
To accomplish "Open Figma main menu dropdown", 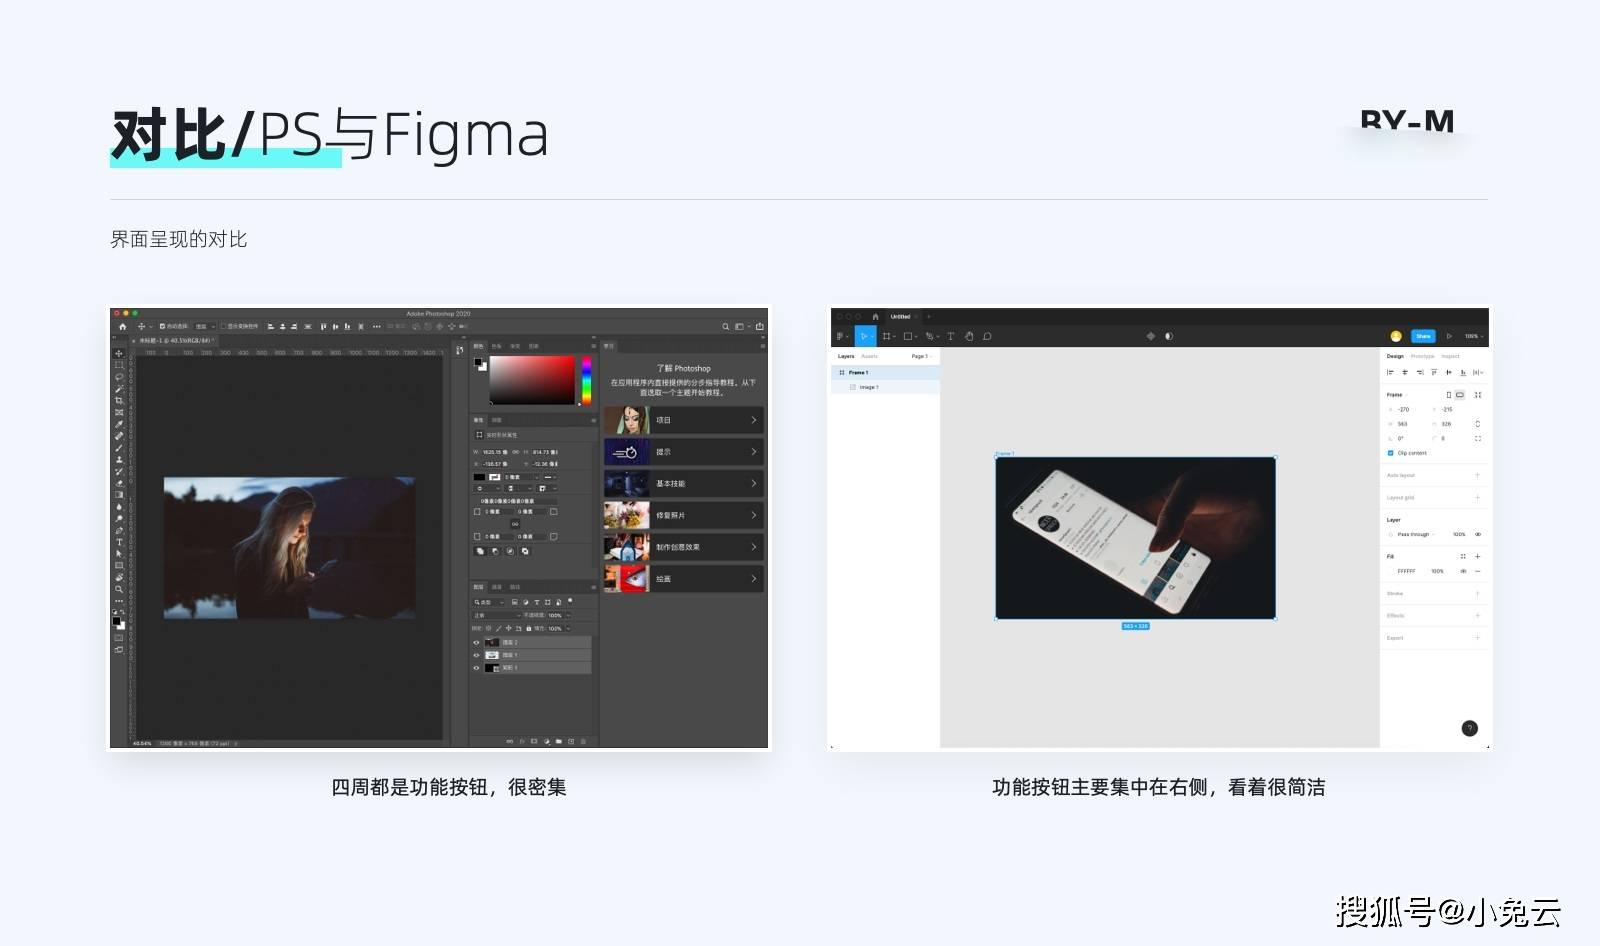I will tap(842, 336).
